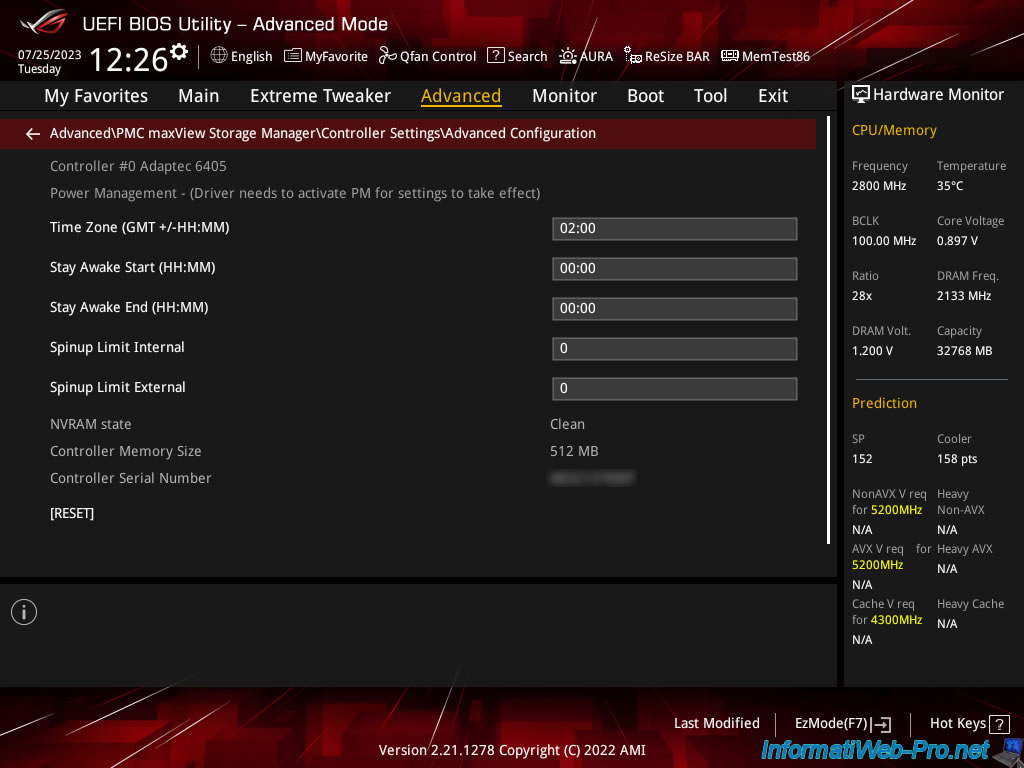Screen dimensions: 1024x768
Task: Click the CPU/Memory section heading
Action: tap(894, 131)
